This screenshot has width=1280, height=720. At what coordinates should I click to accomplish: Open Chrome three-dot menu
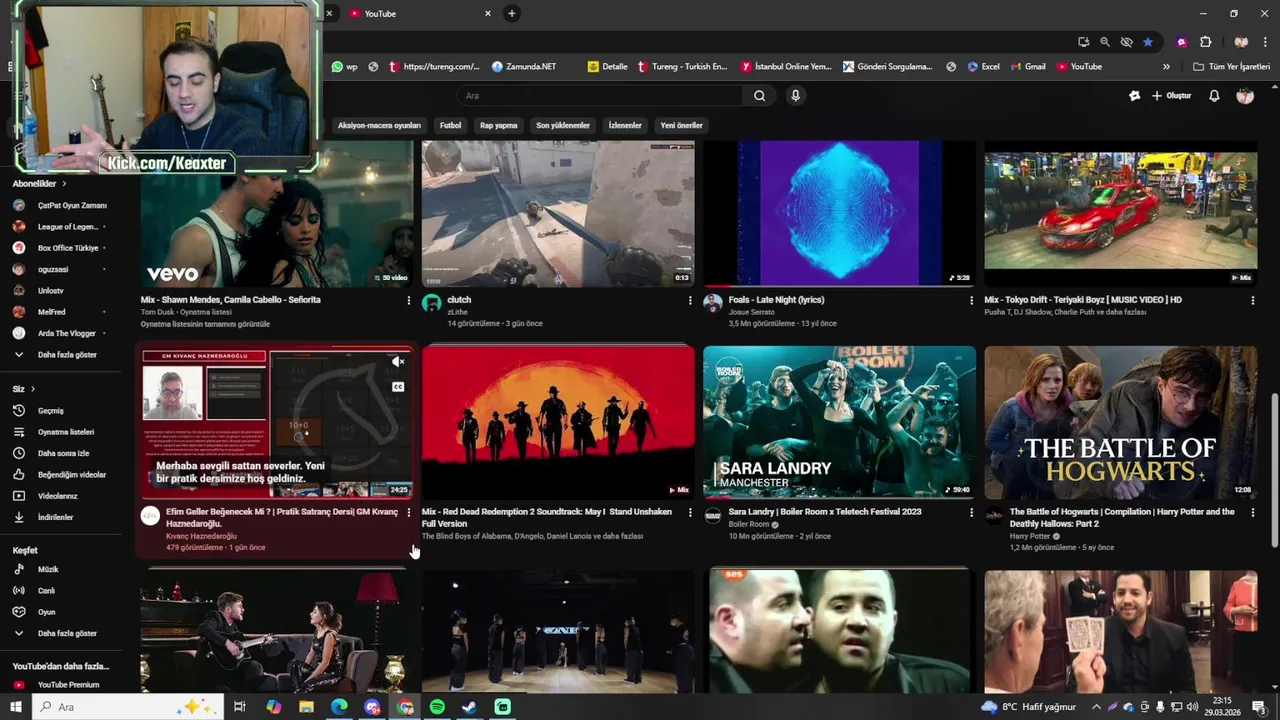tap(1265, 42)
